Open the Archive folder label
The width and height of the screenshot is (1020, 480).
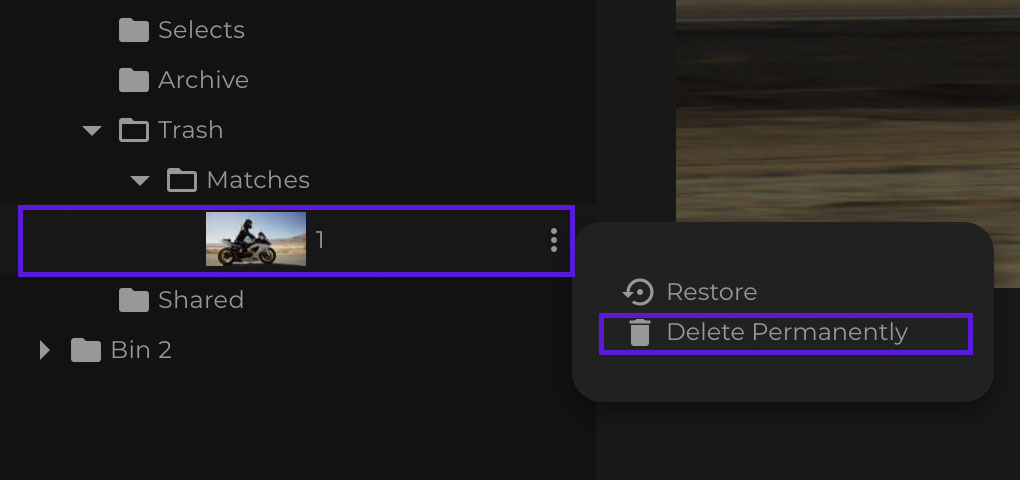[203, 80]
